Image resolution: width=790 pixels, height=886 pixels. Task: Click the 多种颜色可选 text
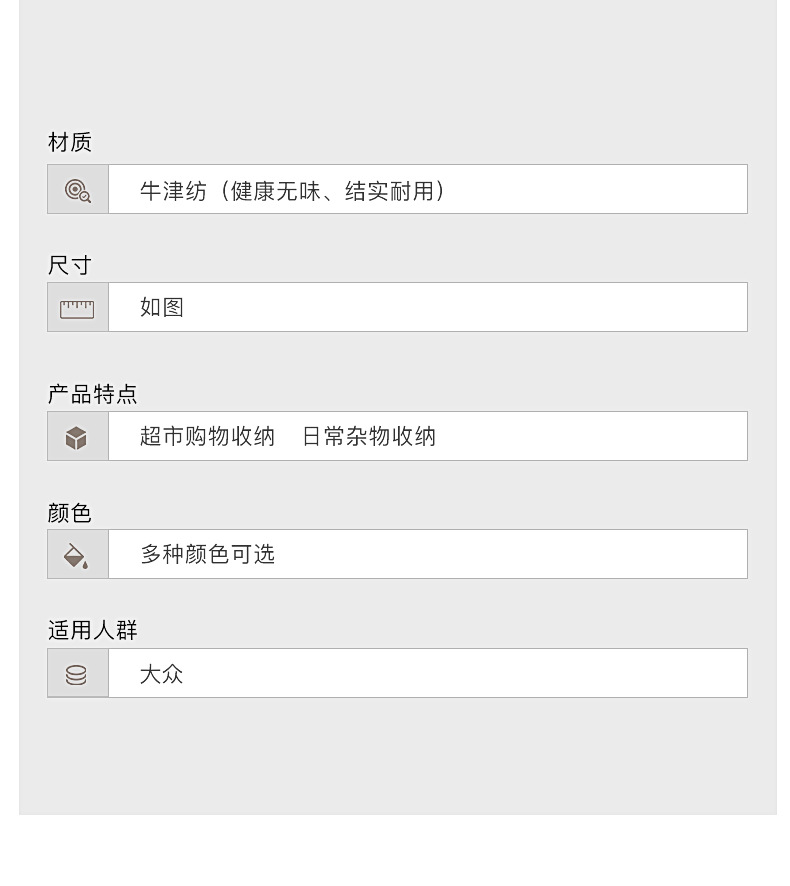207,555
